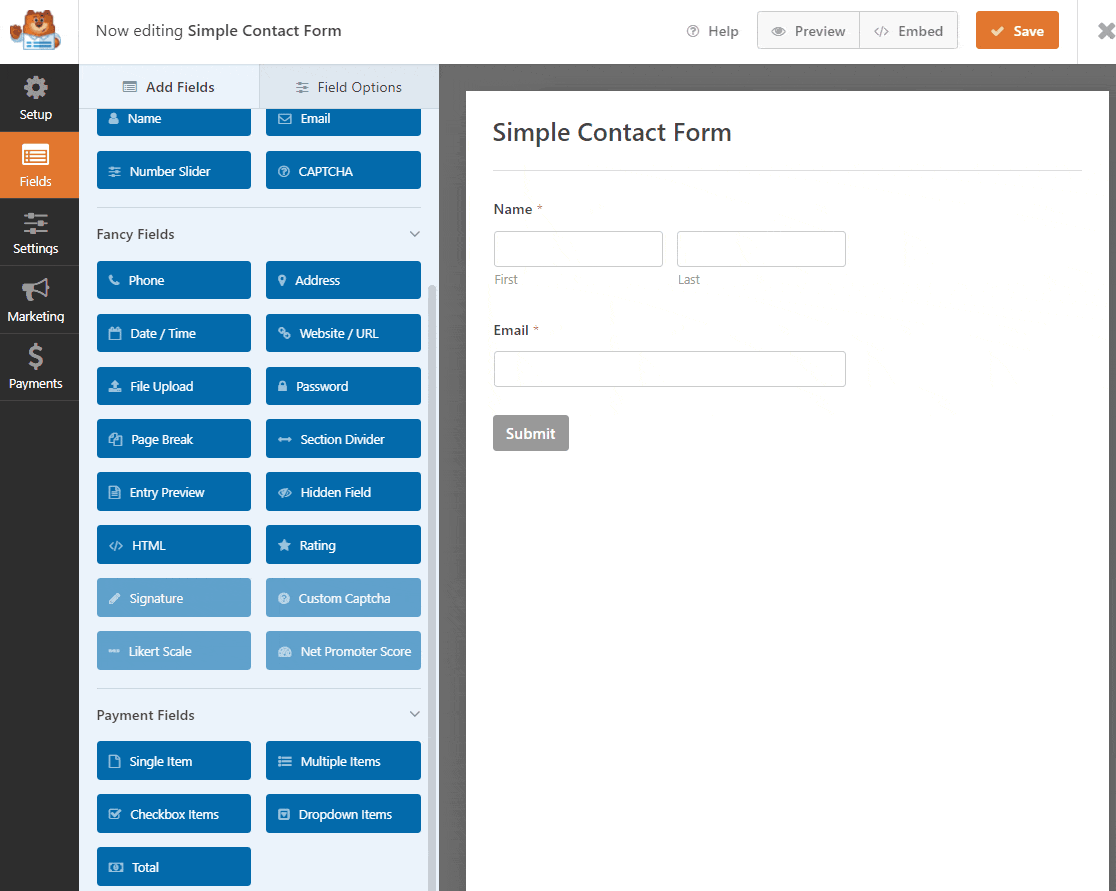Click the Last name input box
This screenshot has height=891, width=1116.
coord(761,249)
